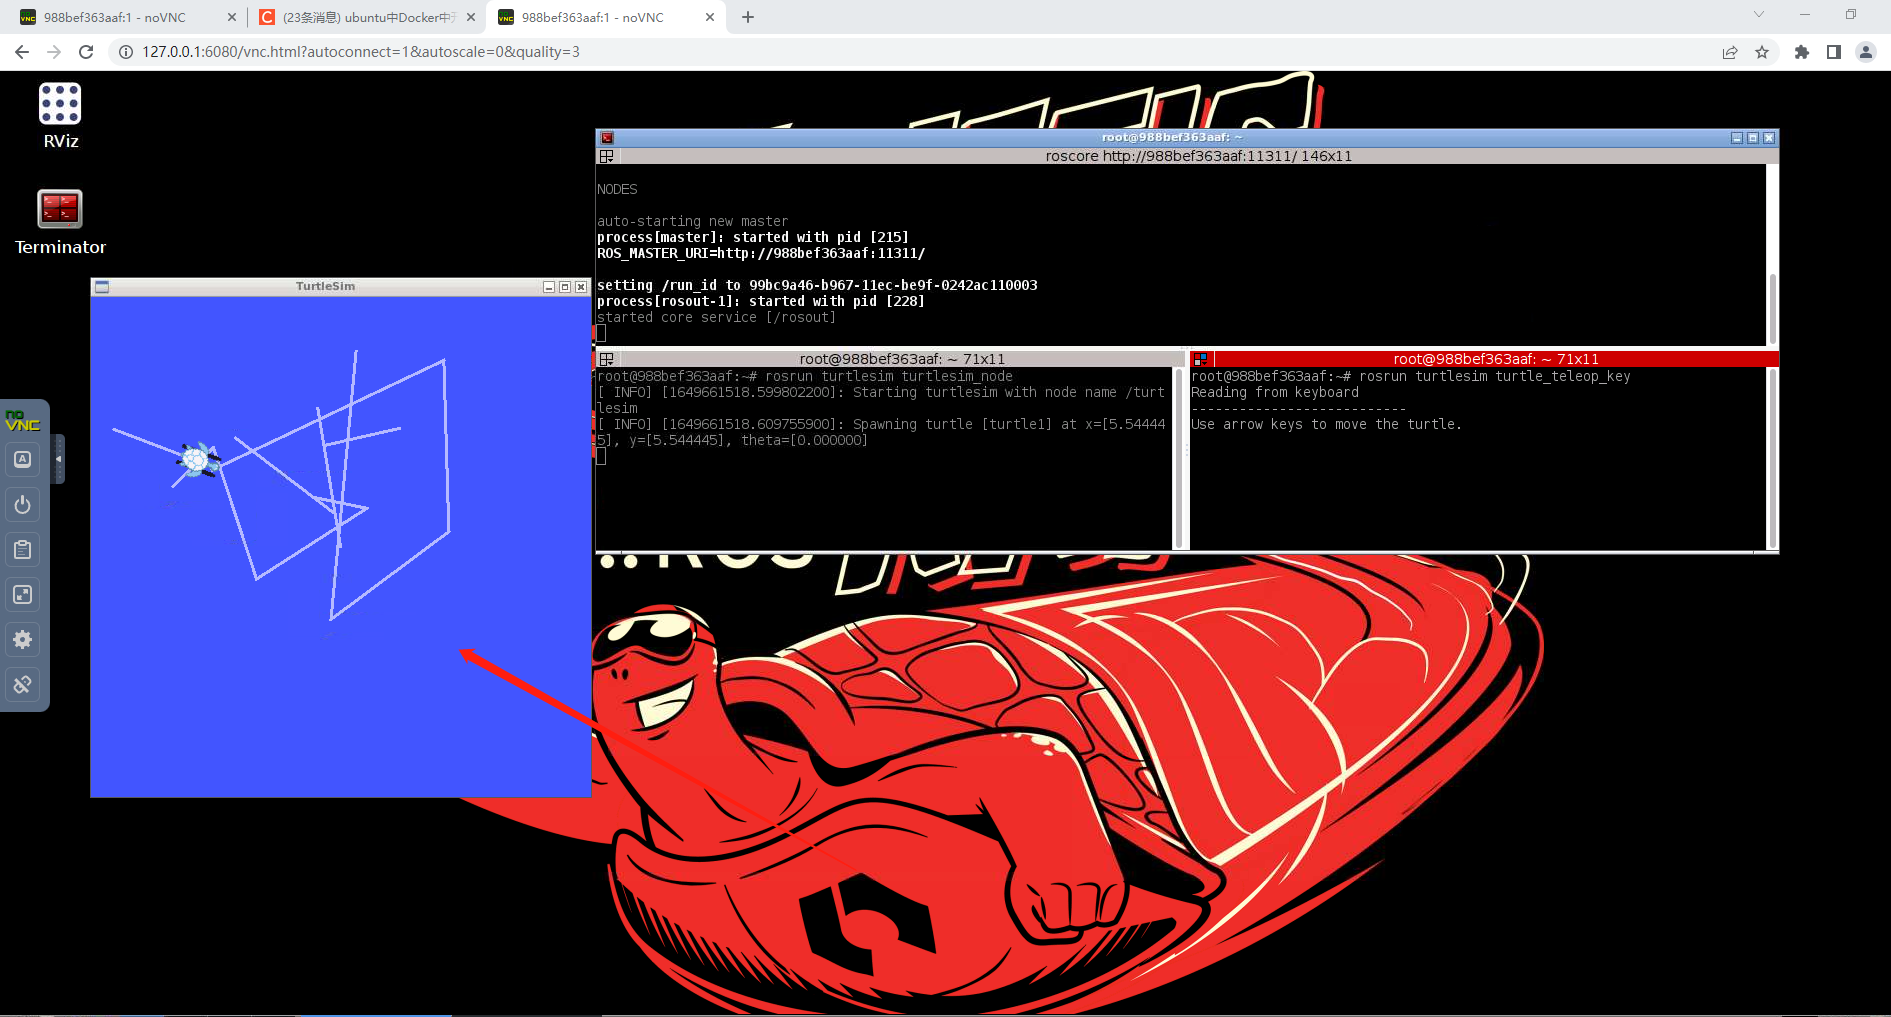Go forward in browser history

click(x=54, y=52)
